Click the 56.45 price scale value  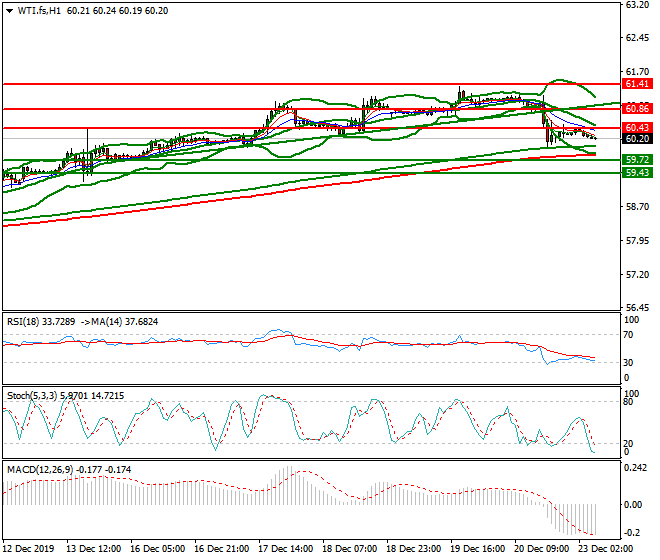coord(637,307)
